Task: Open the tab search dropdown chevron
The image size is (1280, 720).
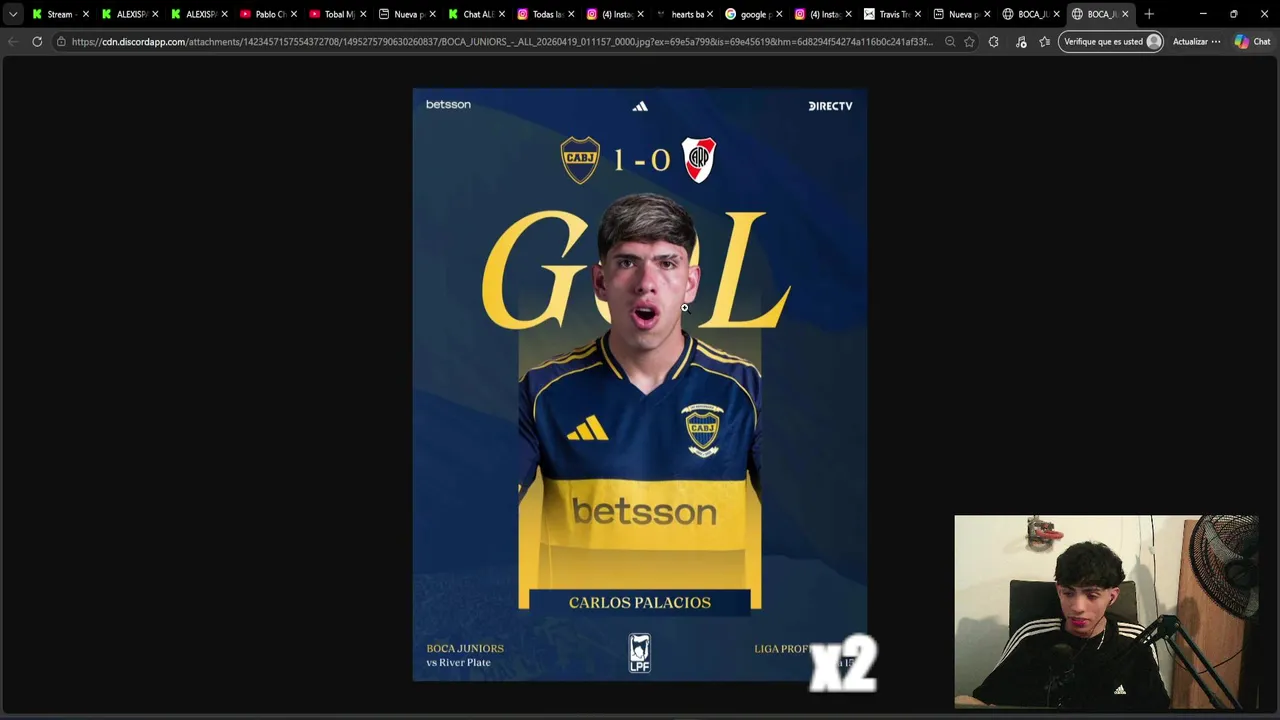Action: (x=13, y=14)
